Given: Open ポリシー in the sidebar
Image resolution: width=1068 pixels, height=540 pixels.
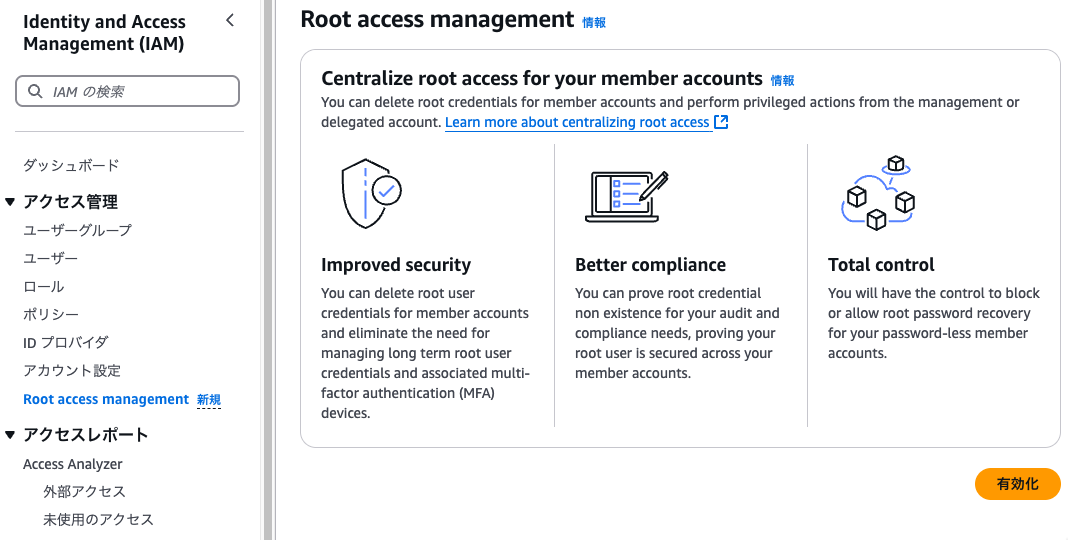Looking at the screenshot, I should [x=51, y=315].
